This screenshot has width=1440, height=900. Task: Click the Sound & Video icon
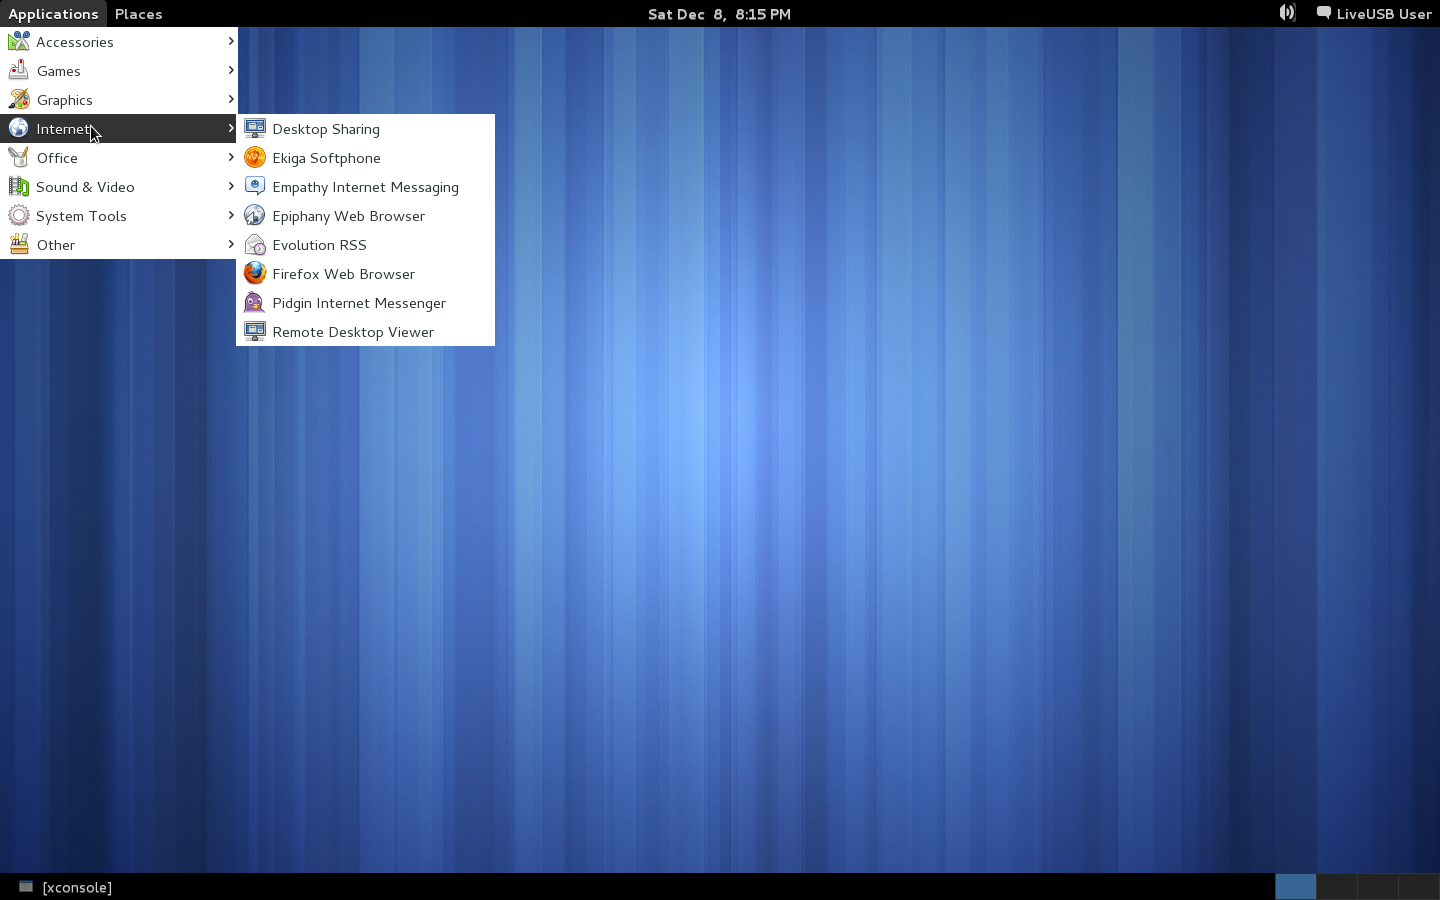pos(19,186)
